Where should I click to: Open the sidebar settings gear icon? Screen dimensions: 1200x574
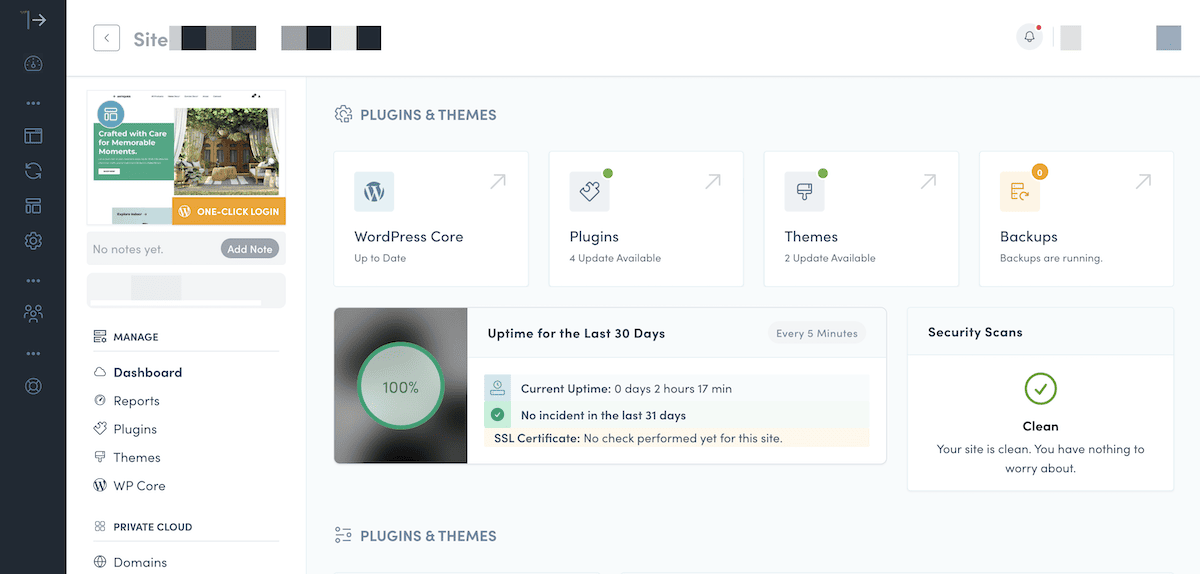(x=33, y=241)
